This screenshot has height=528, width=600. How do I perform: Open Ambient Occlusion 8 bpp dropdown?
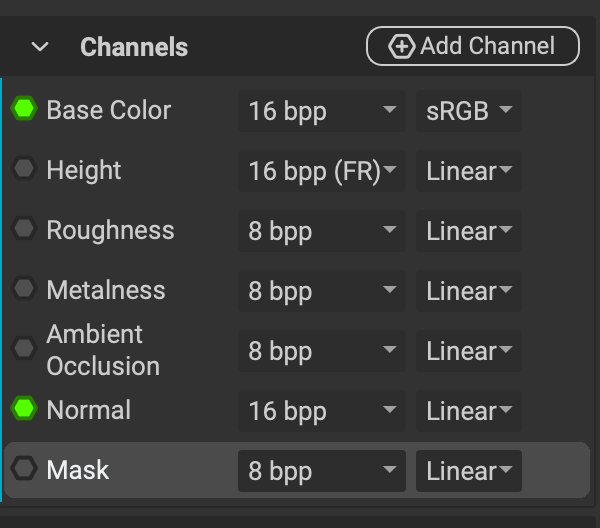[x=321, y=351]
